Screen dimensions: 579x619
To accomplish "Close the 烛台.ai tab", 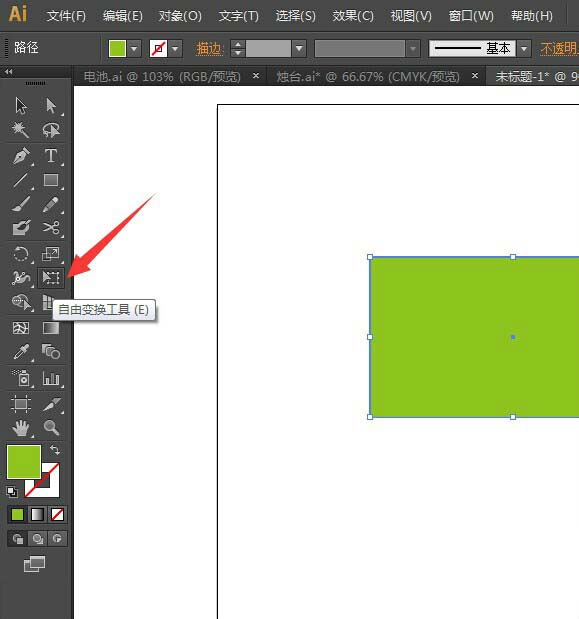I will (x=475, y=75).
